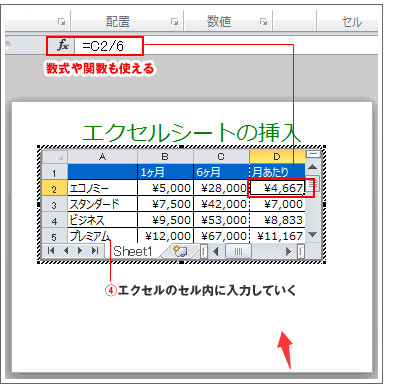Viewport: 394px width, 388px height.
Task: Go to first sheet navigation arrow
Action: 51,250
